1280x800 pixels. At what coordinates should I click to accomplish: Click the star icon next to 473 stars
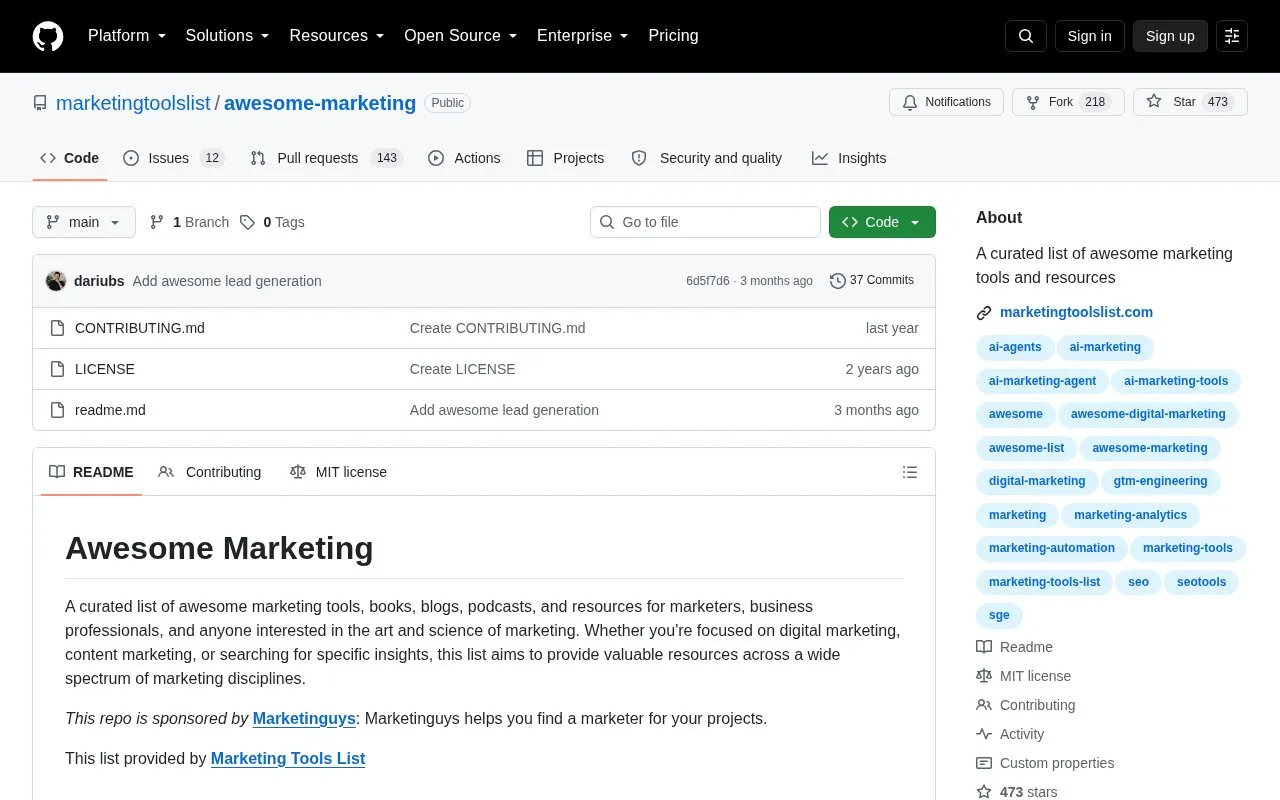pos(984,792)
